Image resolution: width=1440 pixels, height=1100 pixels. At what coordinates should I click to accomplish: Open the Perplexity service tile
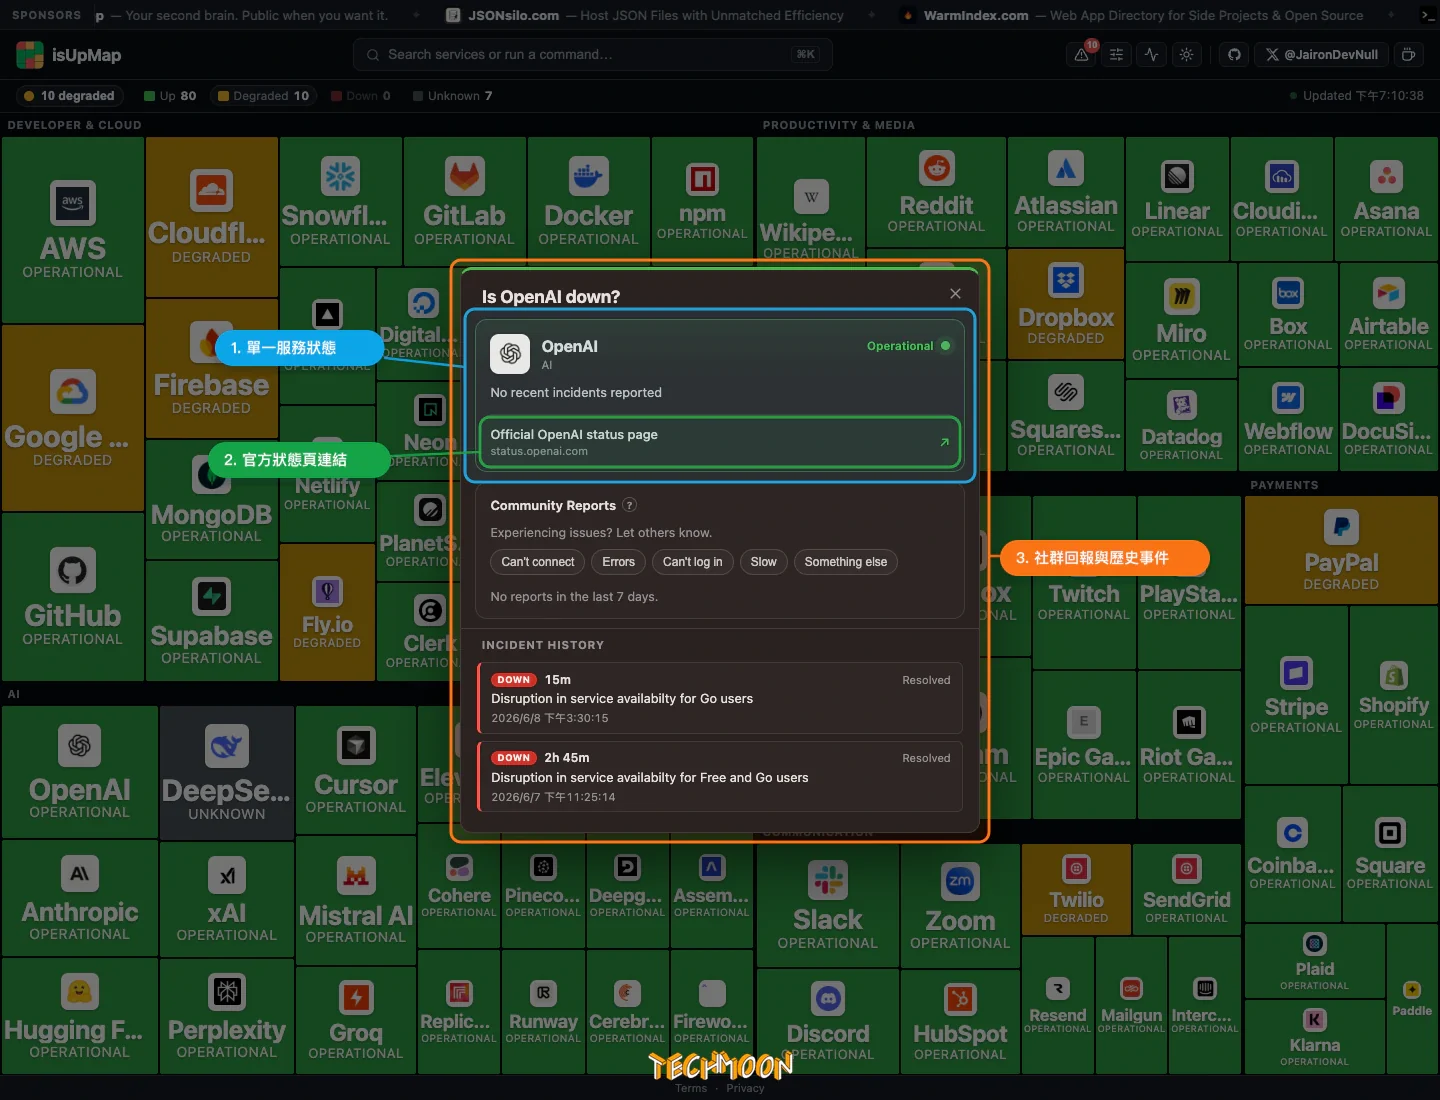[x=227, y=1016]
